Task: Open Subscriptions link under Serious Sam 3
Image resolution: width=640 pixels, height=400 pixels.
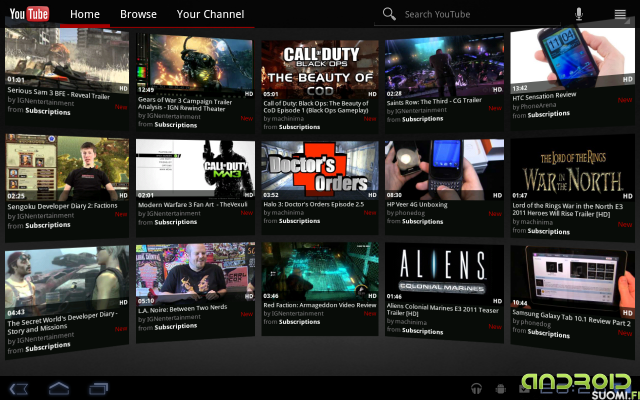Action: click(48, 111)
